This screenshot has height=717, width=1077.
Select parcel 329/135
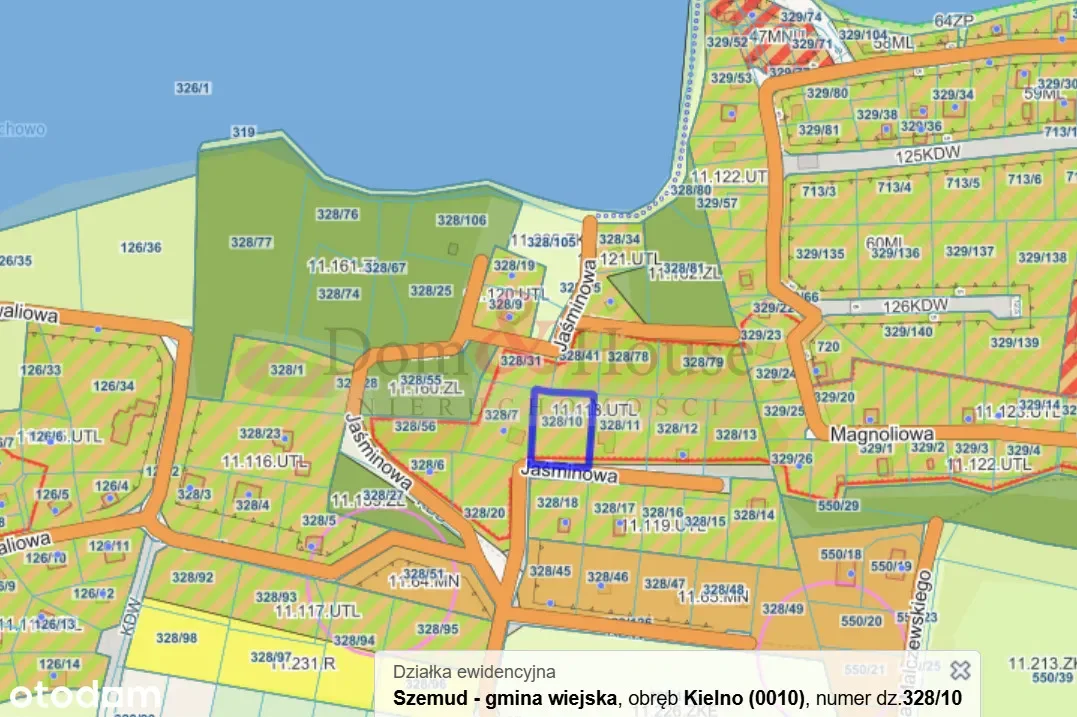click(x=820, y=253)
